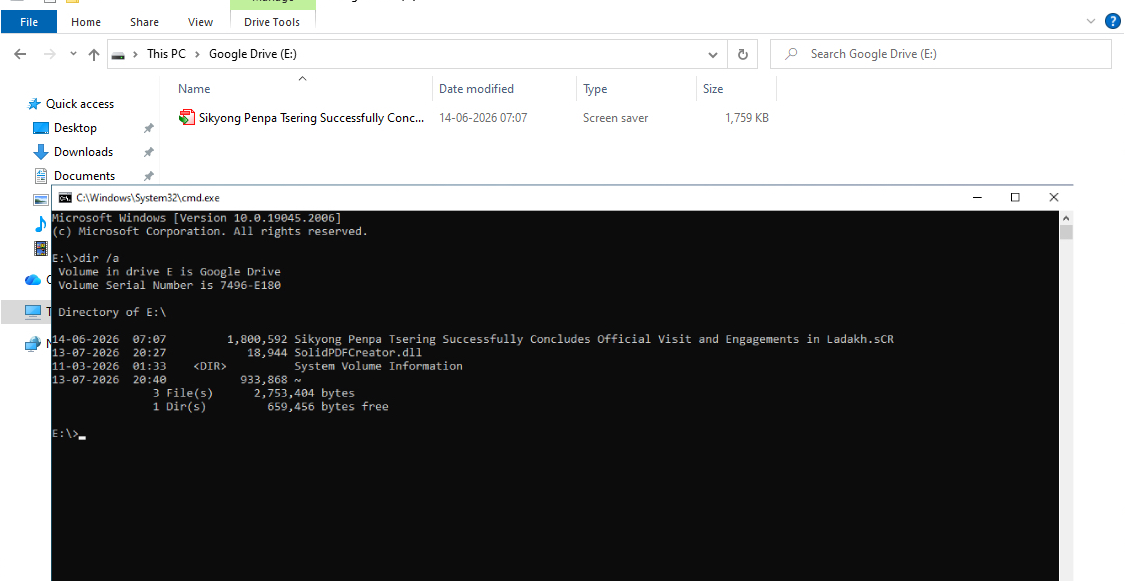Open the Drive Tools tab
The width and height of the screenshot is (1125, 581).
tap(272, 22)
